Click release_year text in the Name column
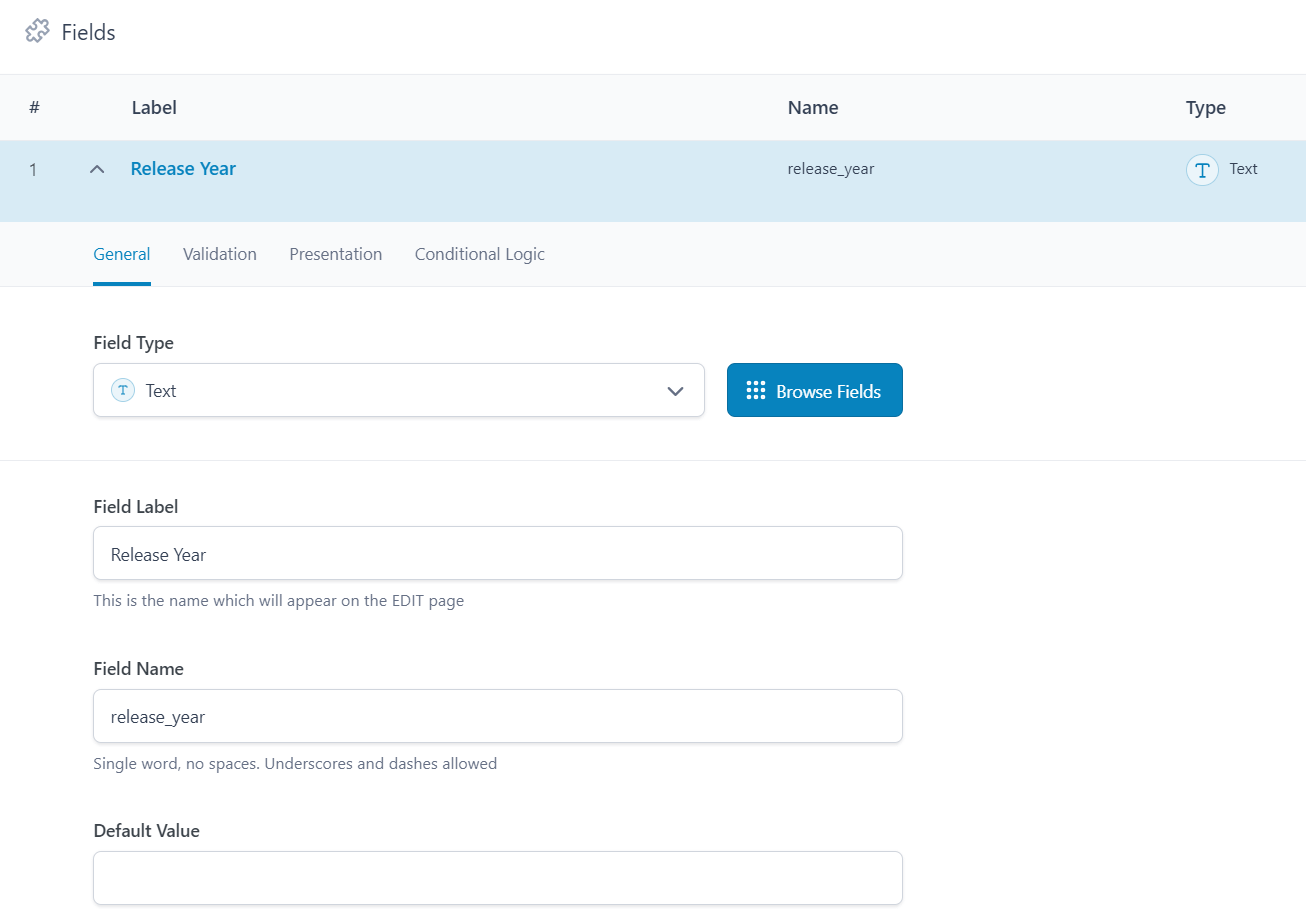 [x=831, y=169]
